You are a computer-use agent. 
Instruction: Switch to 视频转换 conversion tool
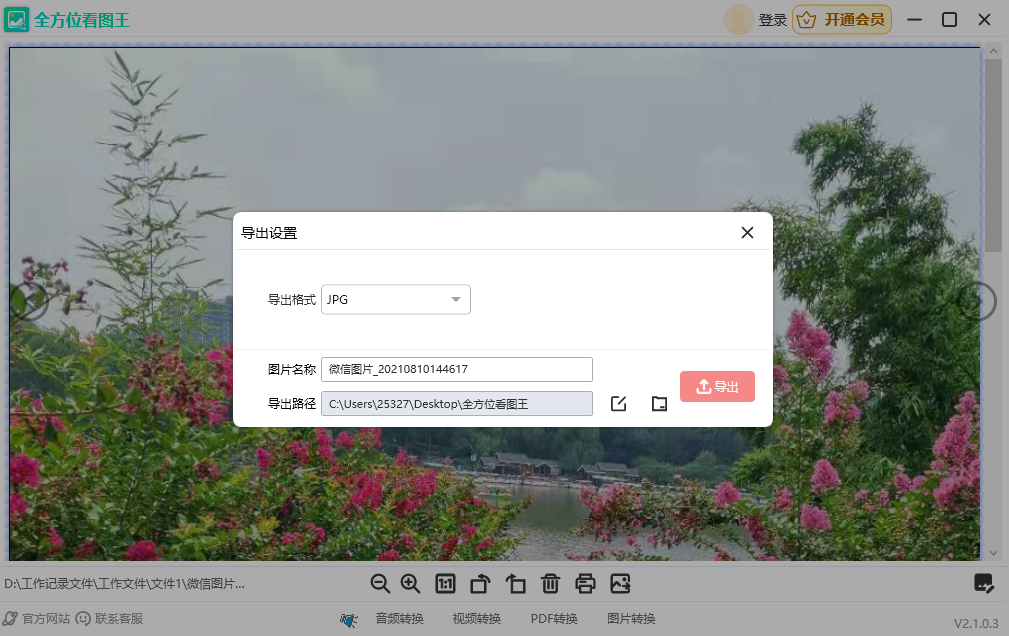point(476,618)
